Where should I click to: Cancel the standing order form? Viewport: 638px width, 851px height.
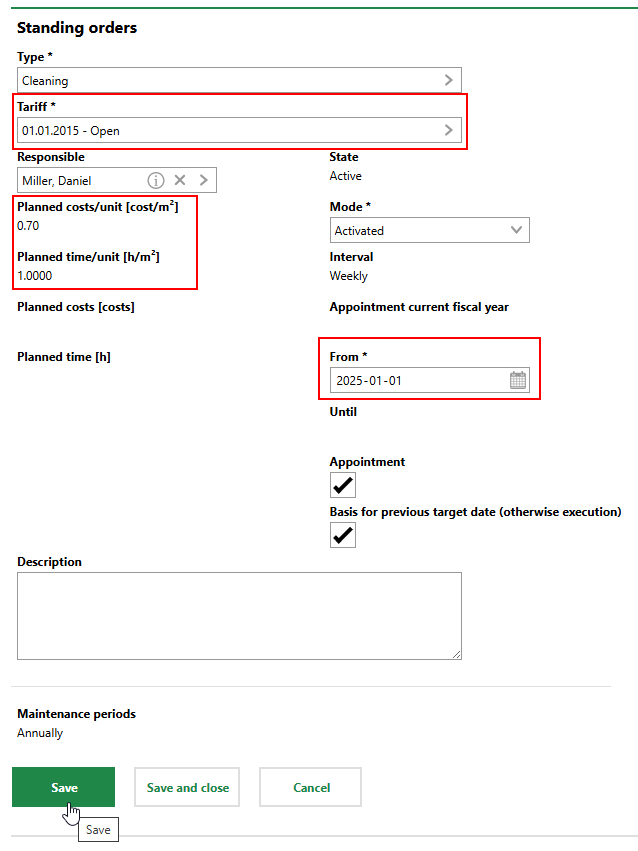pyautogui.click(x=311, y=787)
